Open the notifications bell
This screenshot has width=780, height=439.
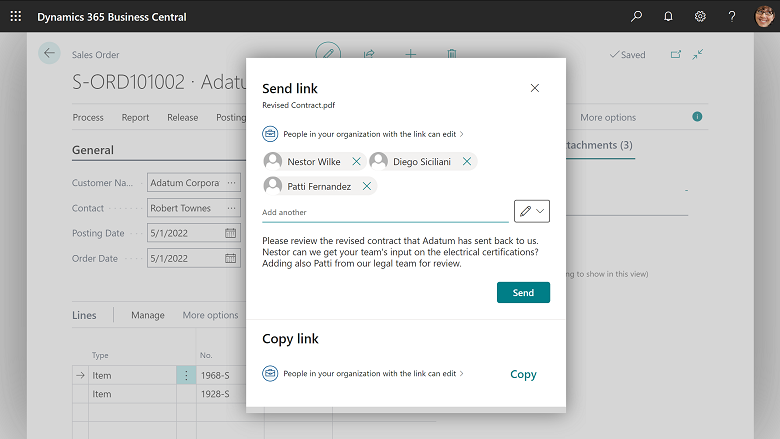coord(668,16)
